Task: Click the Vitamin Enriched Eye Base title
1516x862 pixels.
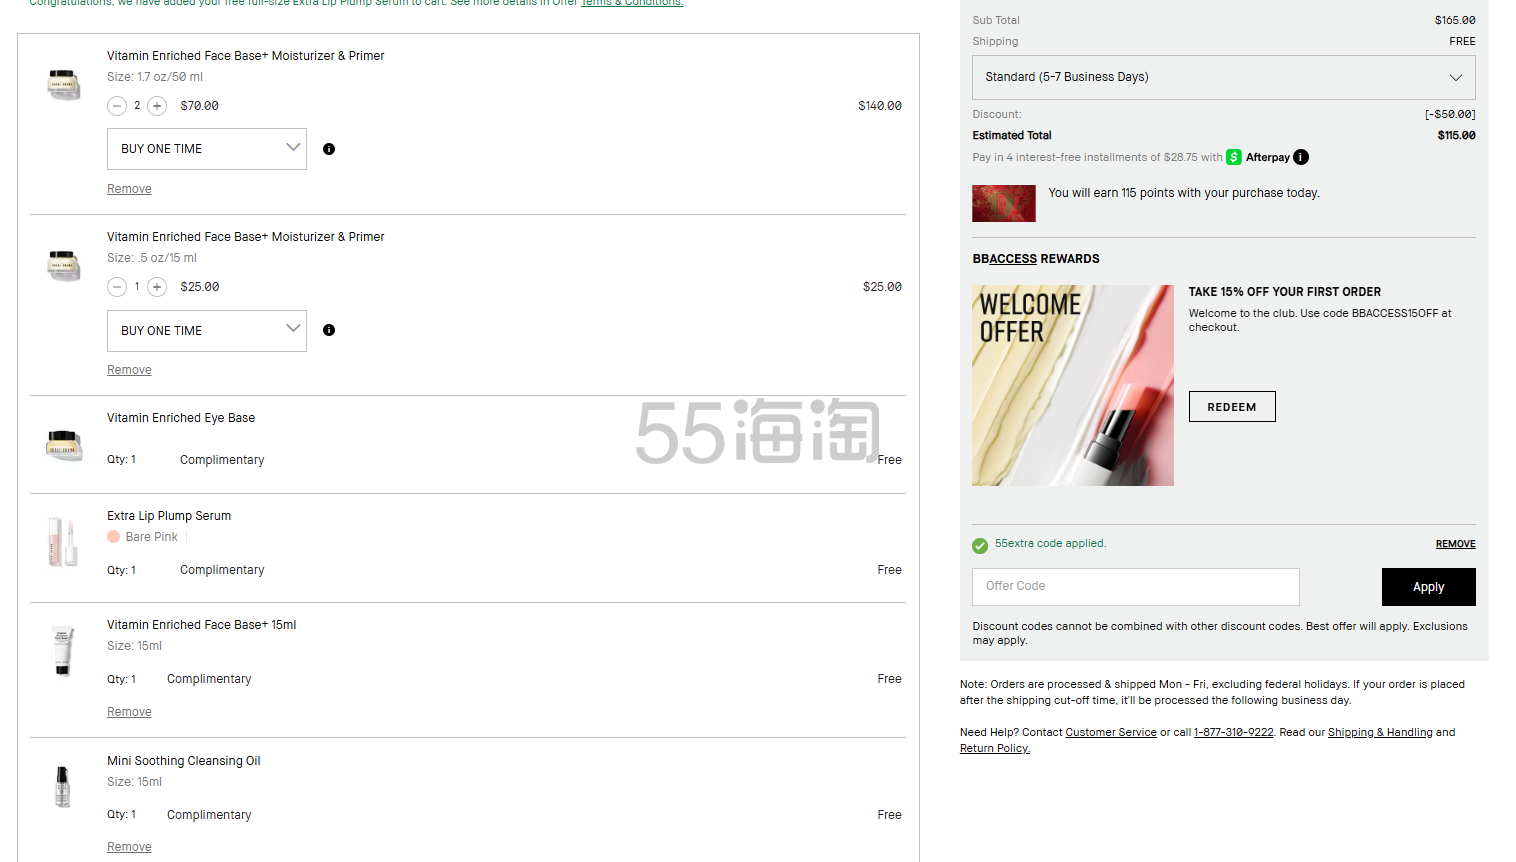Action: click(181, 418)
